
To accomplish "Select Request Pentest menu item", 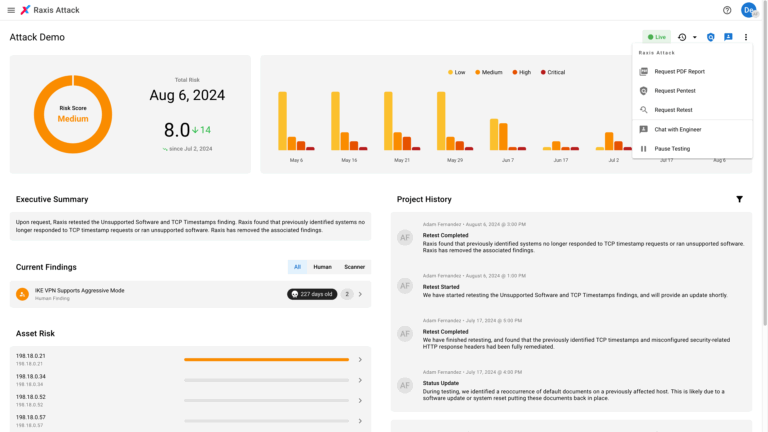I will [x=692, y=91].
